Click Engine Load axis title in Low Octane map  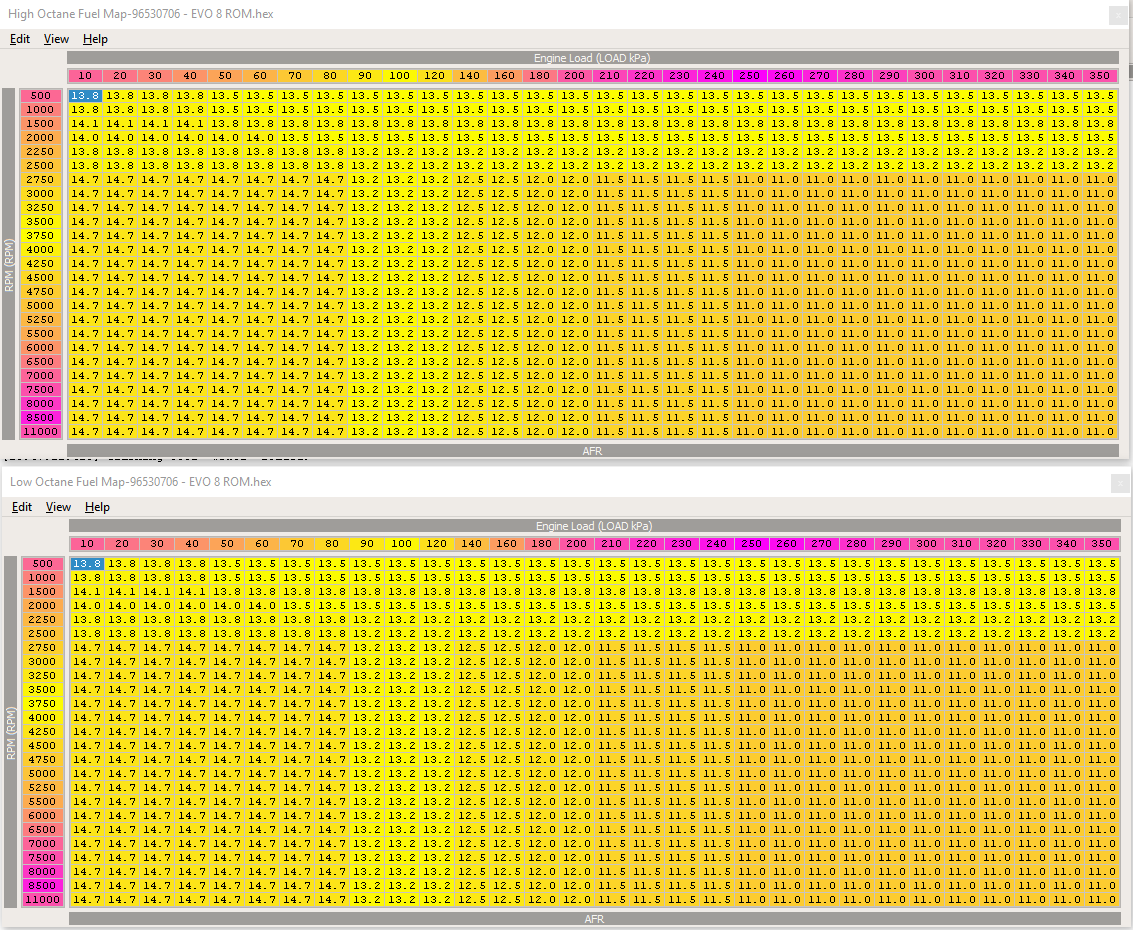(593, 526)
